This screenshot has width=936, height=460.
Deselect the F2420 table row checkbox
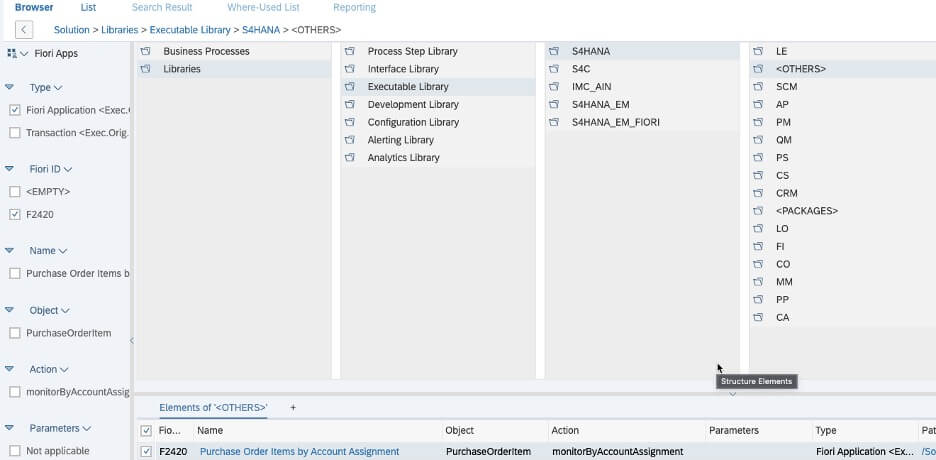coord(146,452)
